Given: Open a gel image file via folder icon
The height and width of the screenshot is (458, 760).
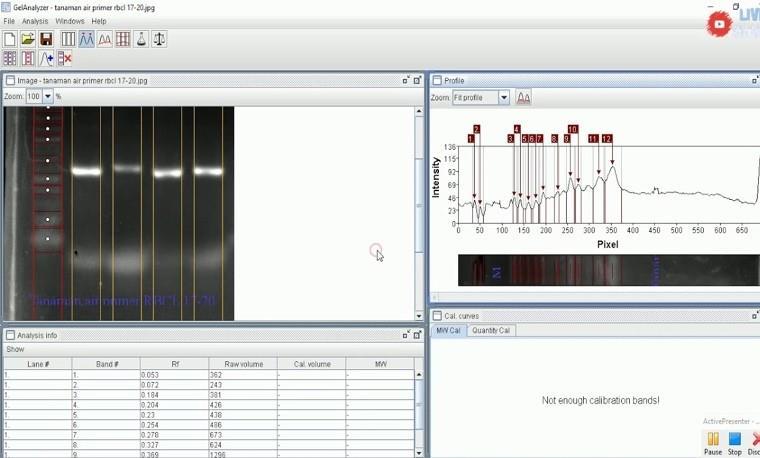Looking at the screenshot, I should [28, 39].
